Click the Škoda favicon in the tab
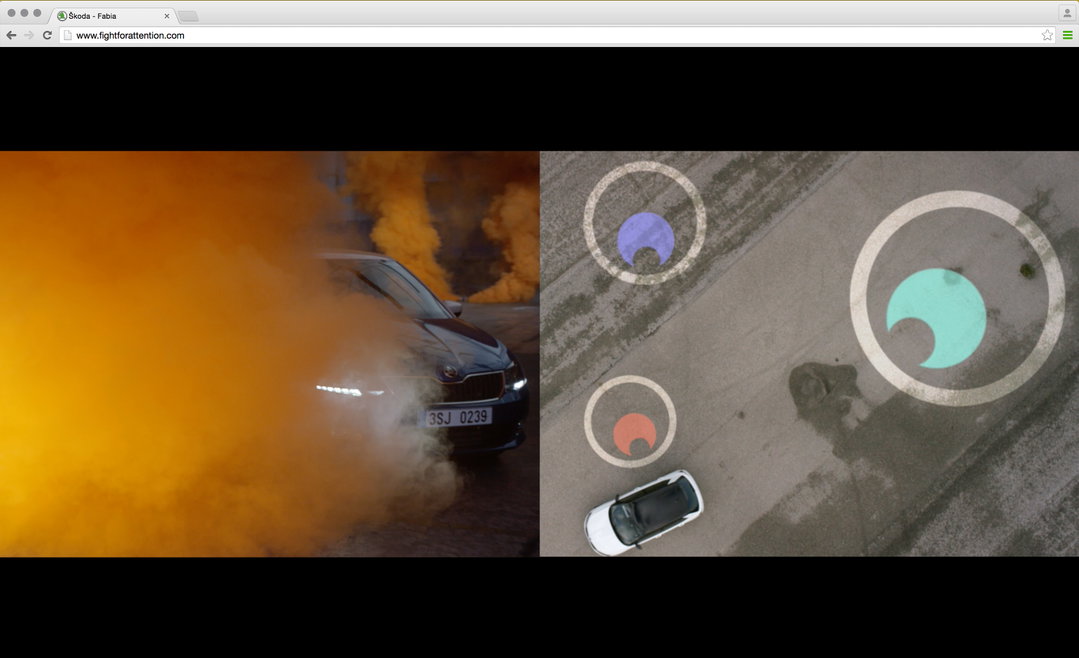1079x658 pixels. coord(62,16)
